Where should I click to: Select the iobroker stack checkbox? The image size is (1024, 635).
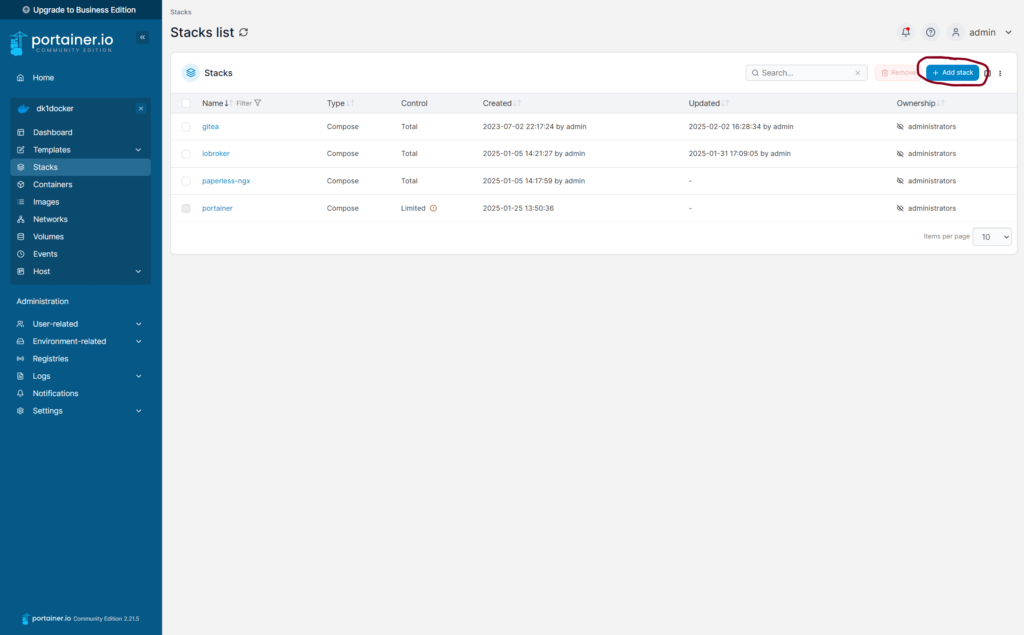186,154
